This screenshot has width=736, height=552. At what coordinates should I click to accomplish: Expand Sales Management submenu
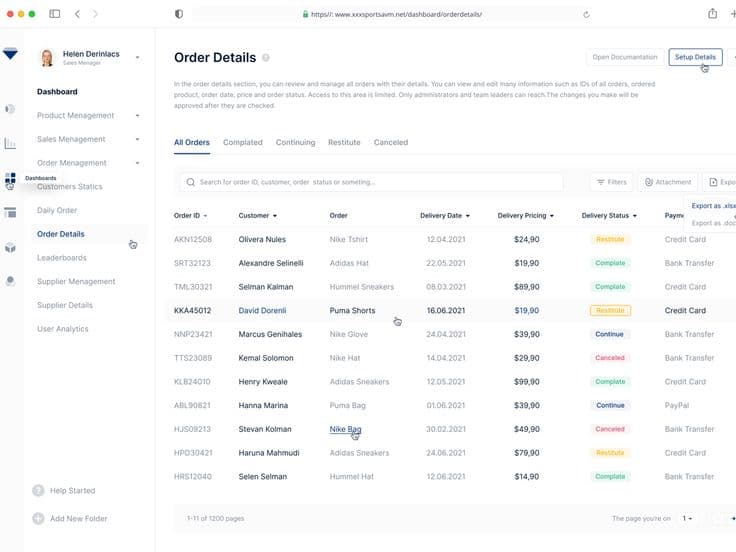click(138, 139)
